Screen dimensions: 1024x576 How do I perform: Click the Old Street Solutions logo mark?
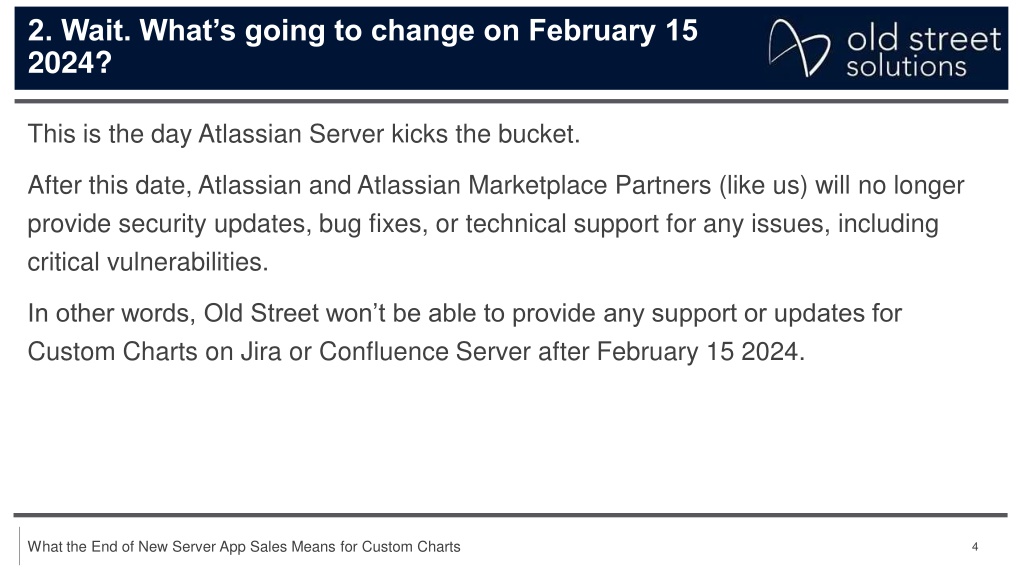pyautogui.click(x=799, y=48)
